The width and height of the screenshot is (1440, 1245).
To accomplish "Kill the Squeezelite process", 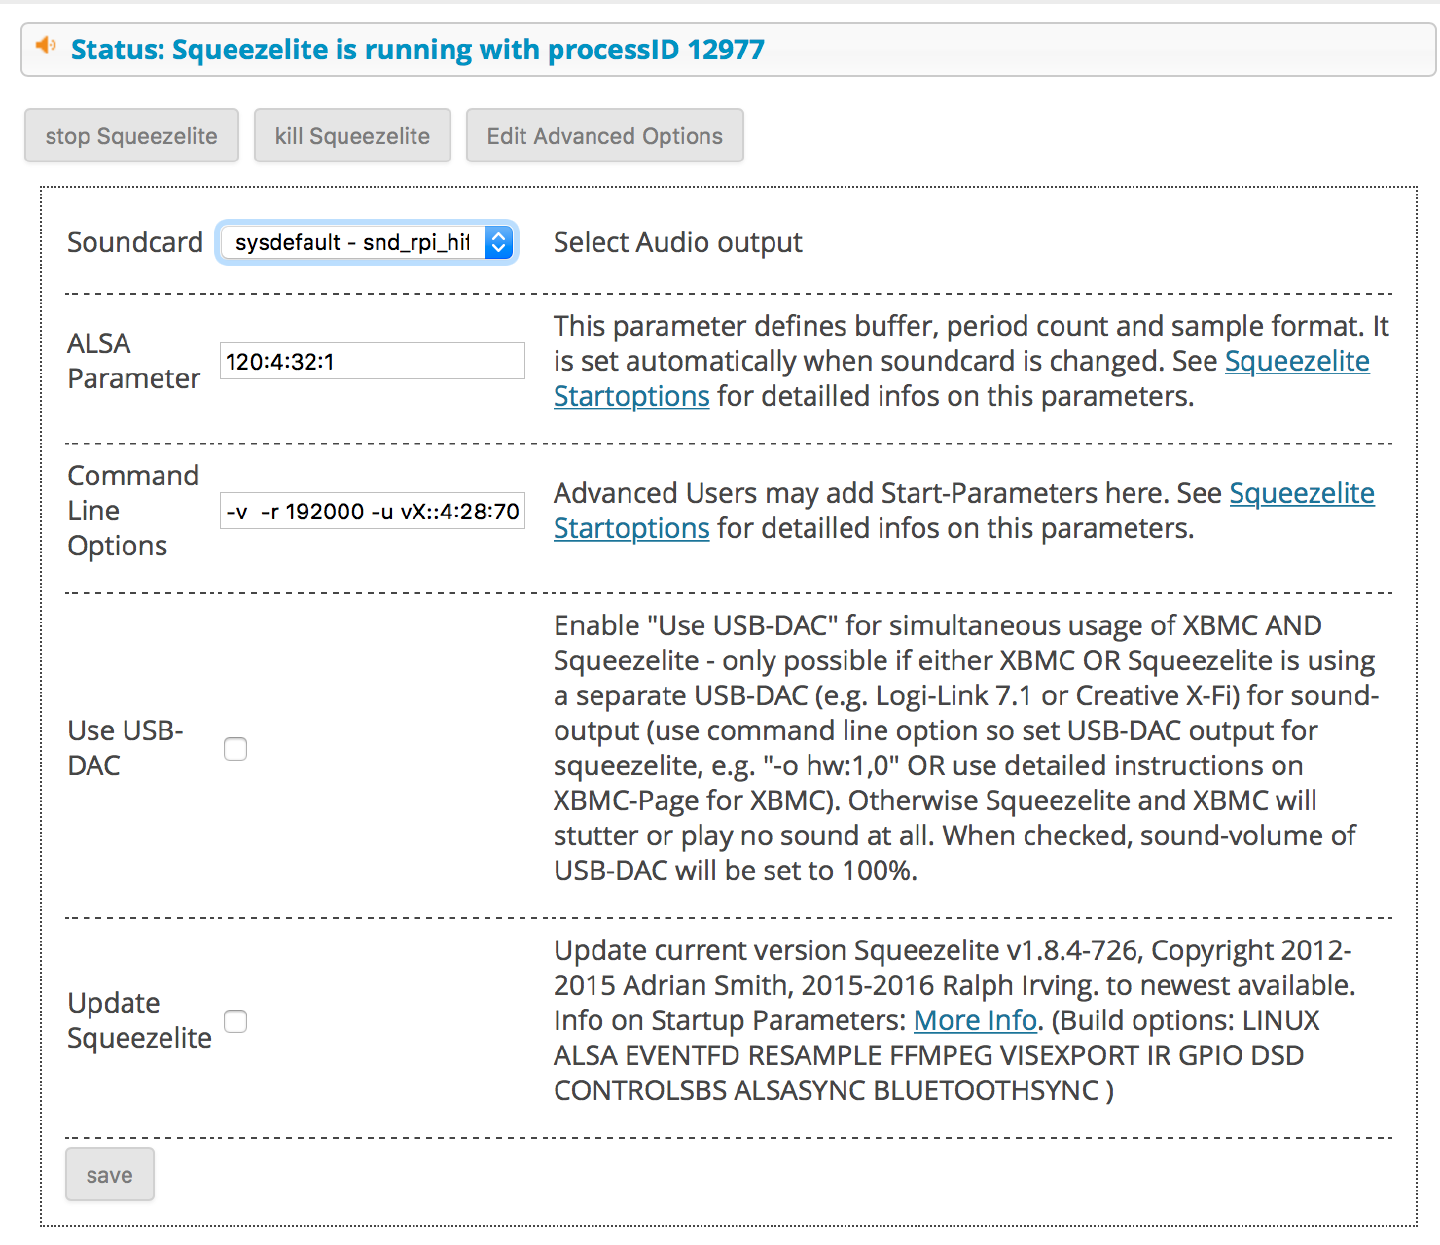I will (352, 135).
